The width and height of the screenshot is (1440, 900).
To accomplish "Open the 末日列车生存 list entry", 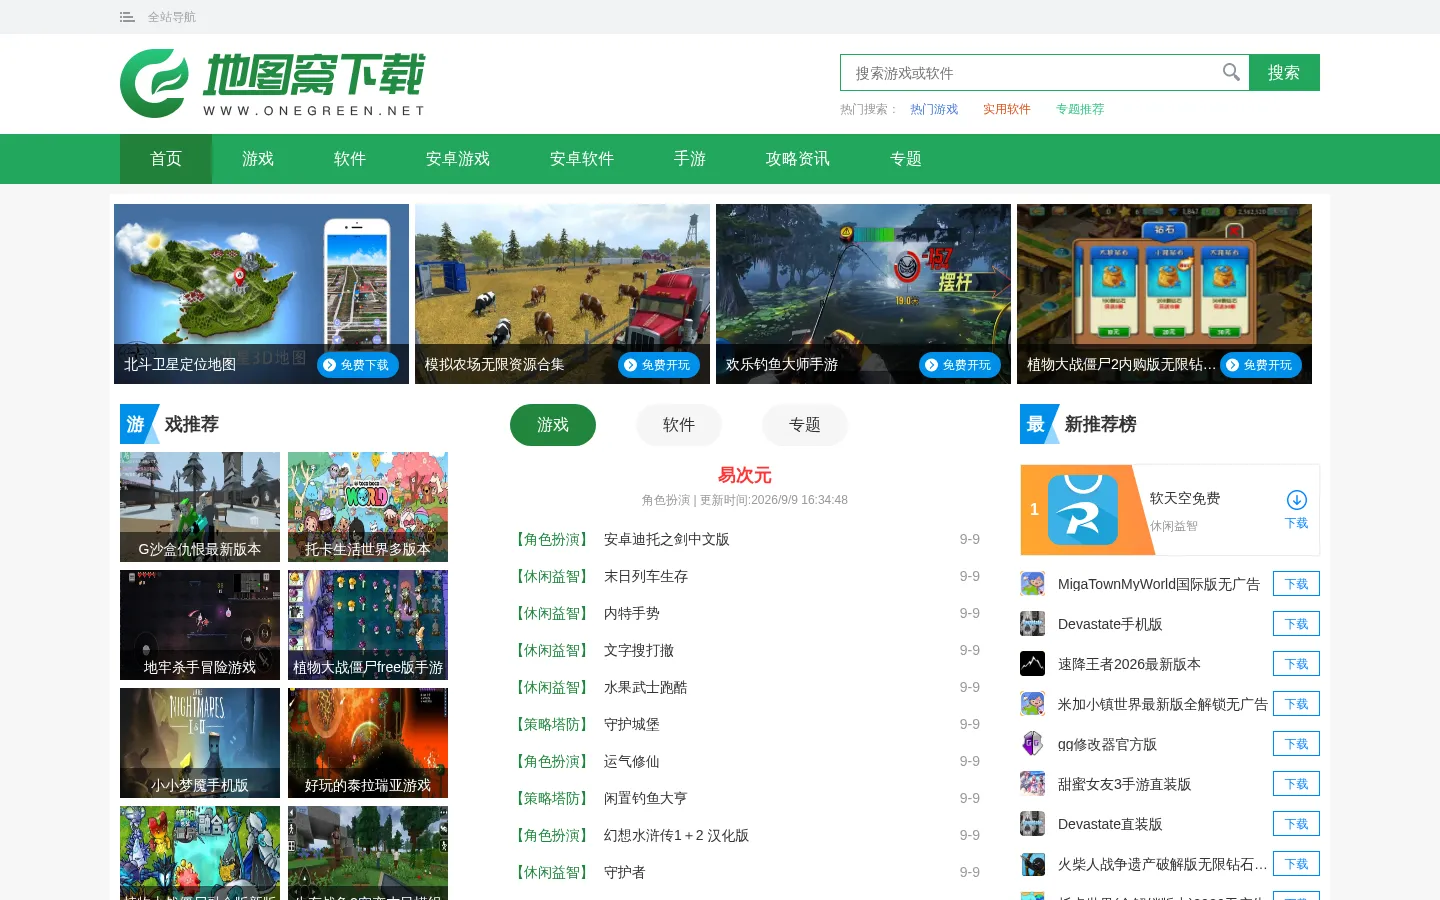I will point(646,576).
